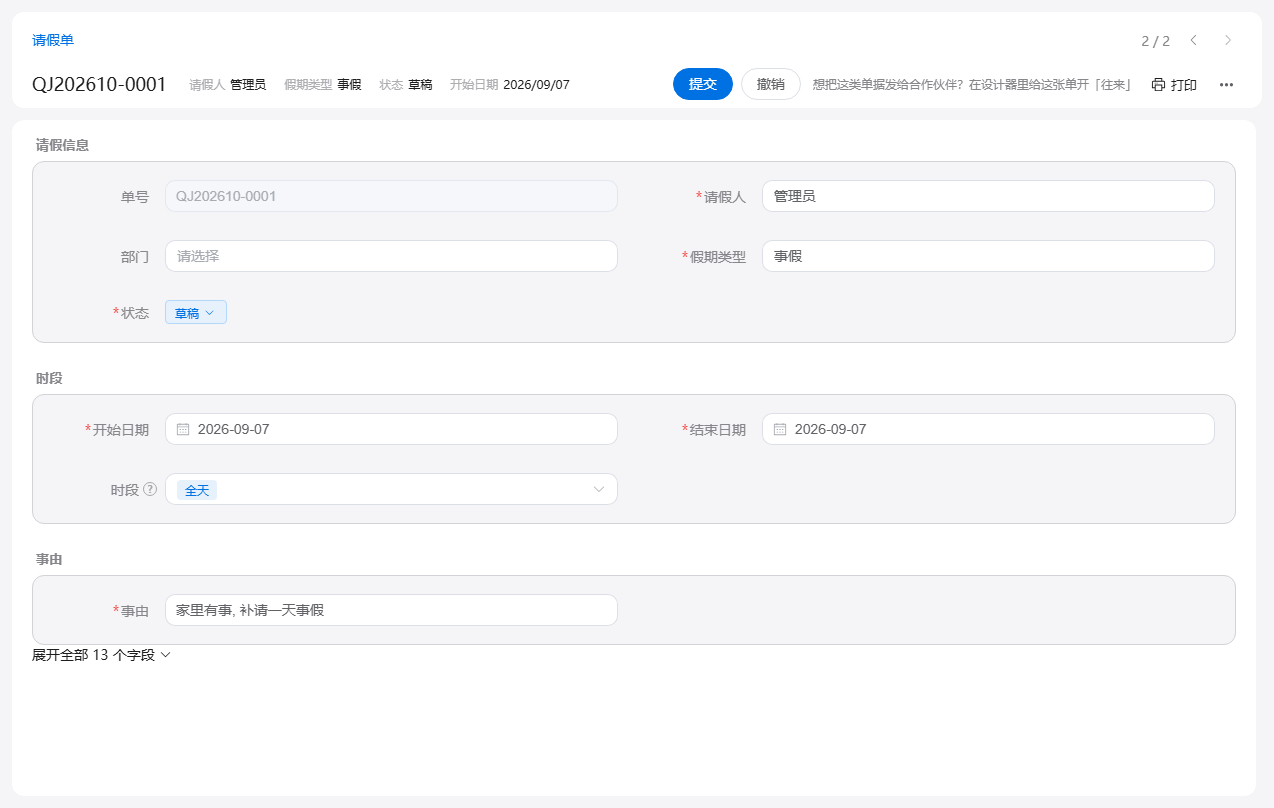Open the 时段 全天 dropdown

(x=391, y=489)
